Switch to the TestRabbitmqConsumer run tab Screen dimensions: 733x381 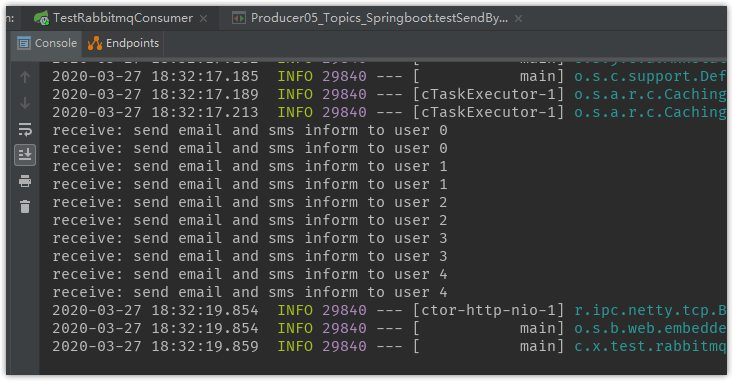[x=121, y=18]
